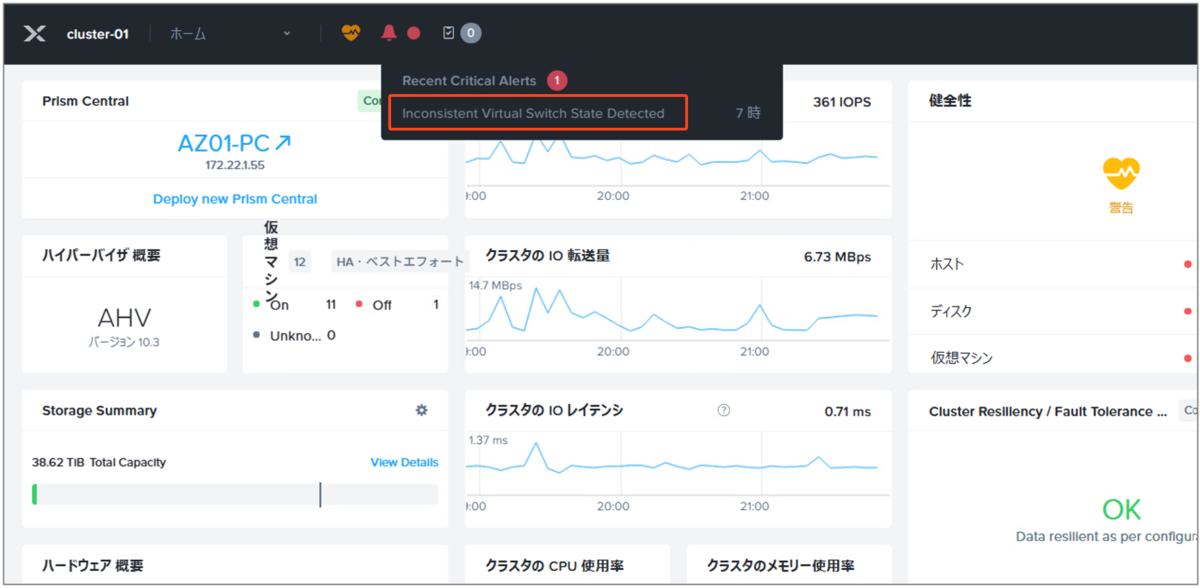This screenshot has height=588, width=1200.
Task: Click the HA・ベストエフォート badge
Action: click(400, 262)
